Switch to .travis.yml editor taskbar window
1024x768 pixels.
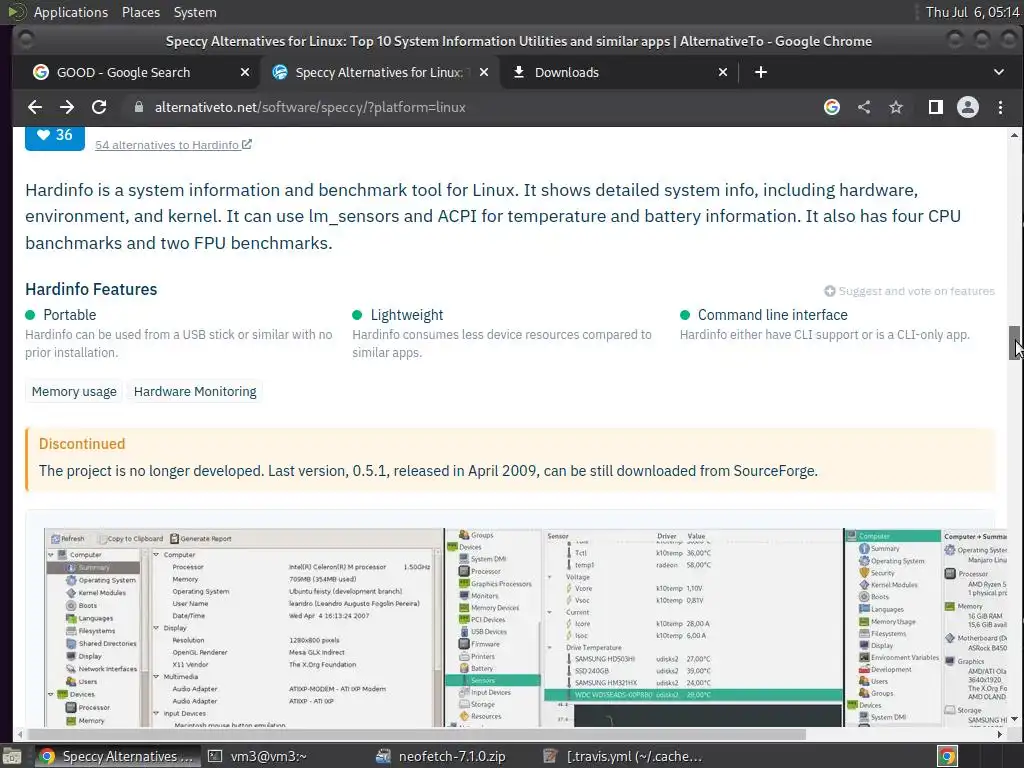coord(622,756)
